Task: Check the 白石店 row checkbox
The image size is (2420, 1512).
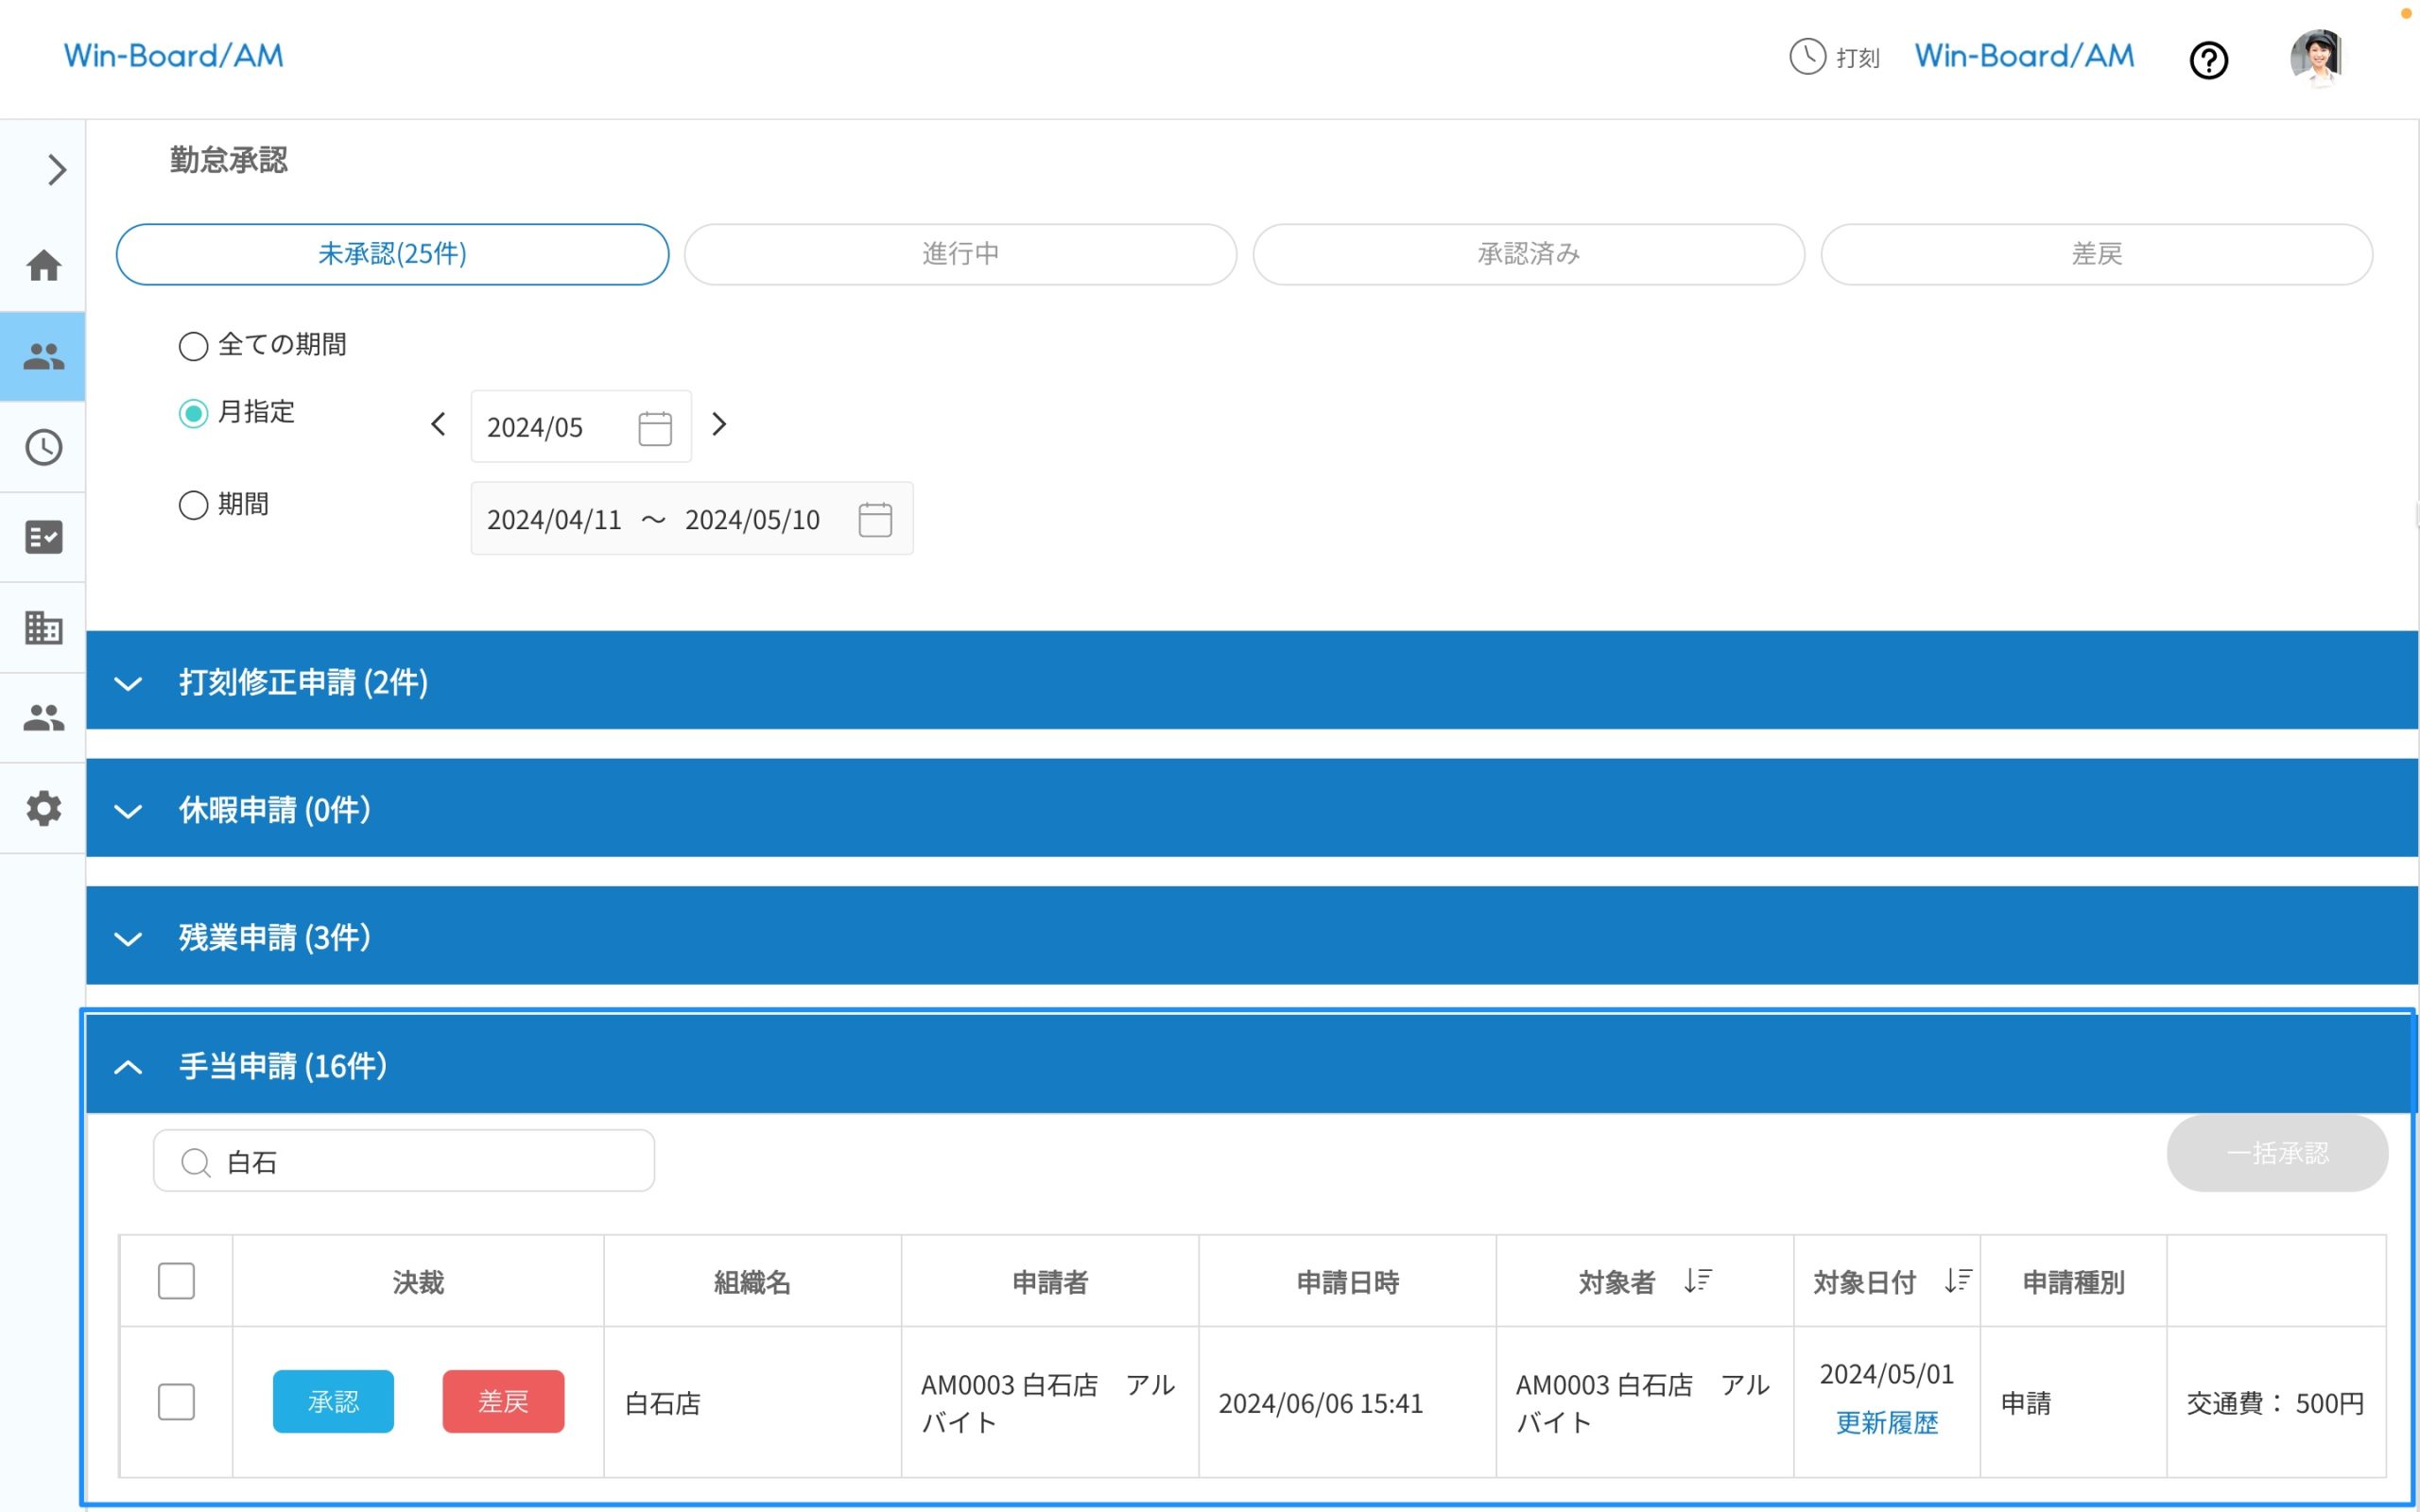Action: 176,1402
